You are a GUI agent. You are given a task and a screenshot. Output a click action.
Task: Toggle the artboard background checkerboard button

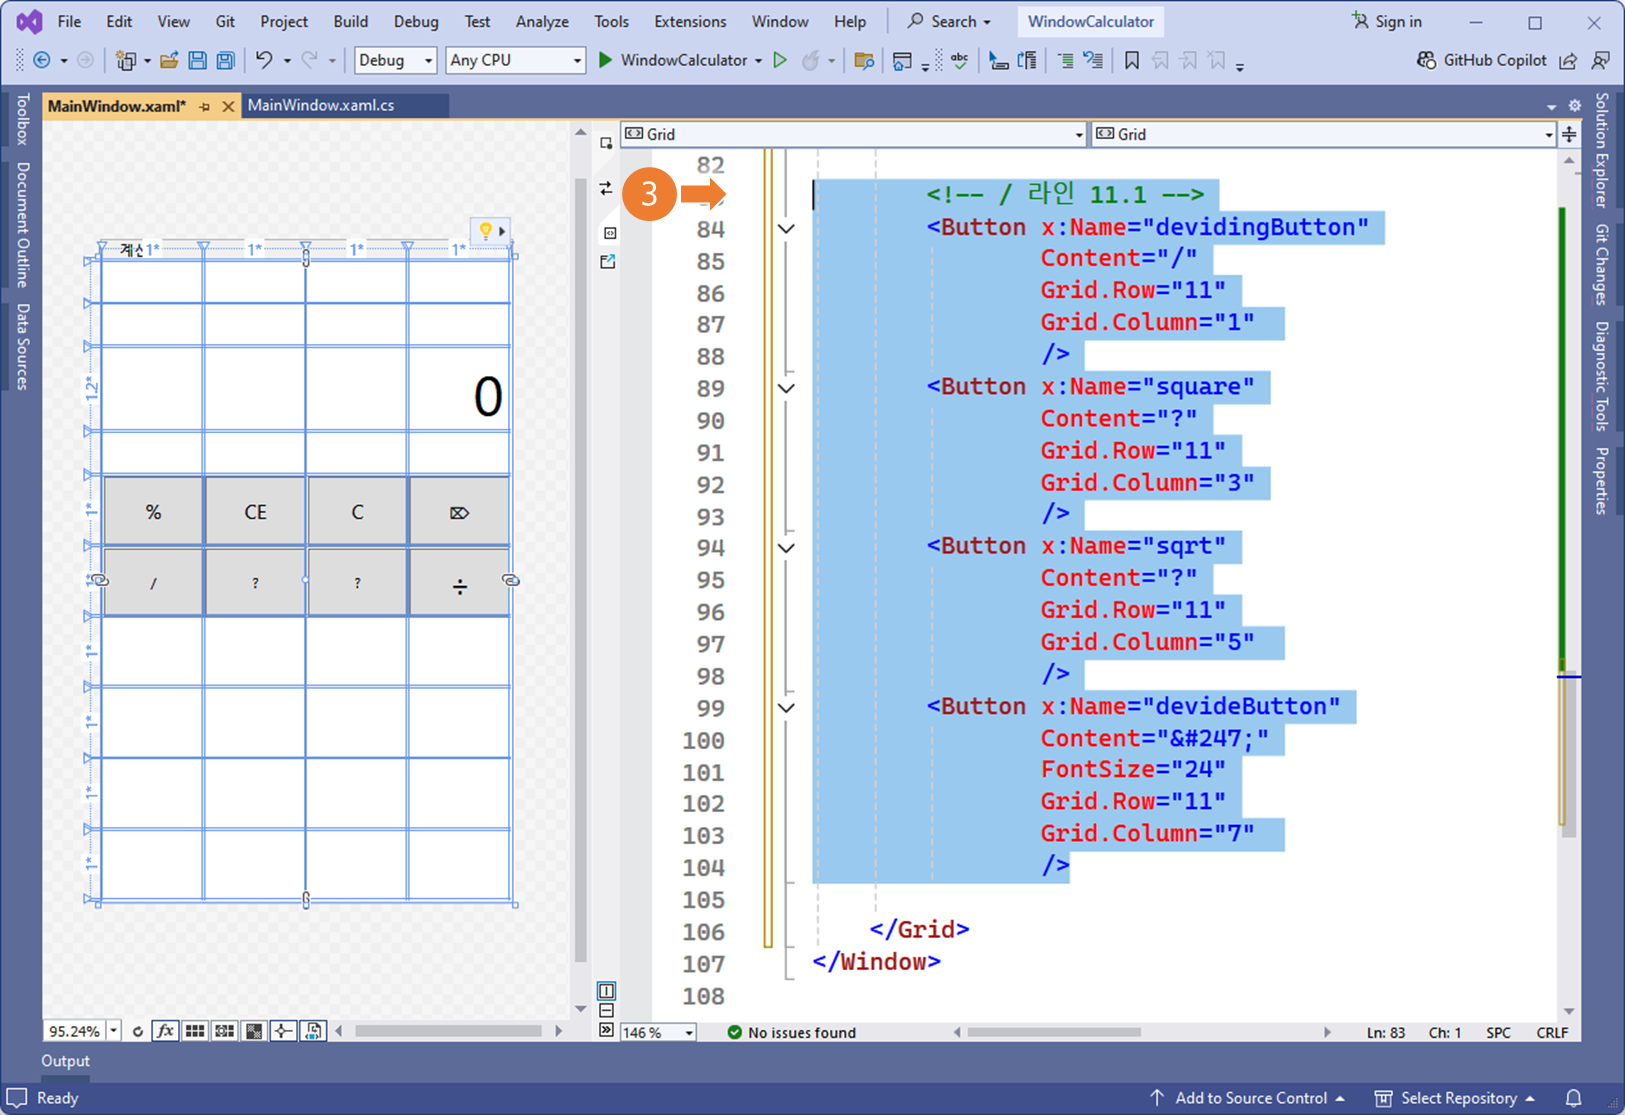click(x=255, y=1031)
